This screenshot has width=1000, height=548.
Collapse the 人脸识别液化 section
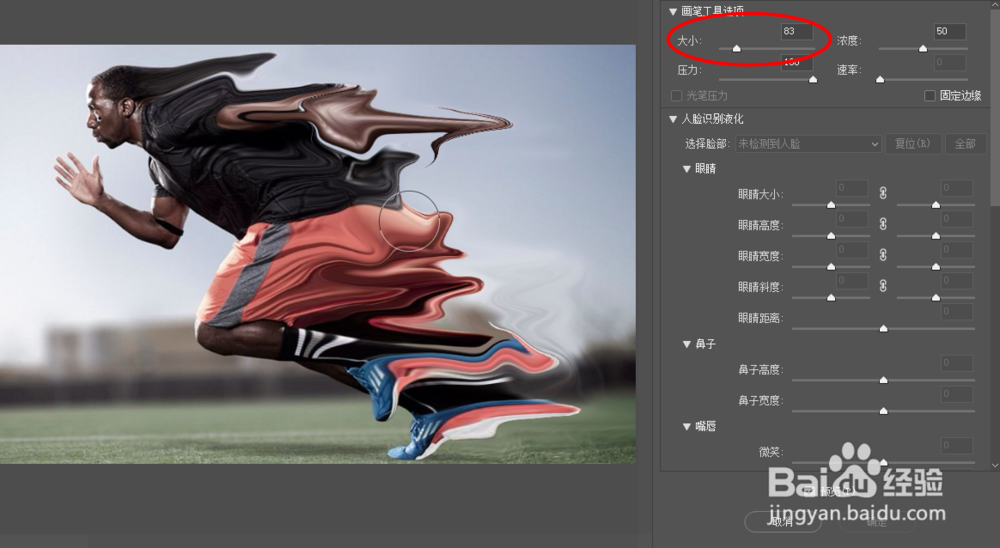click(673, 119)
